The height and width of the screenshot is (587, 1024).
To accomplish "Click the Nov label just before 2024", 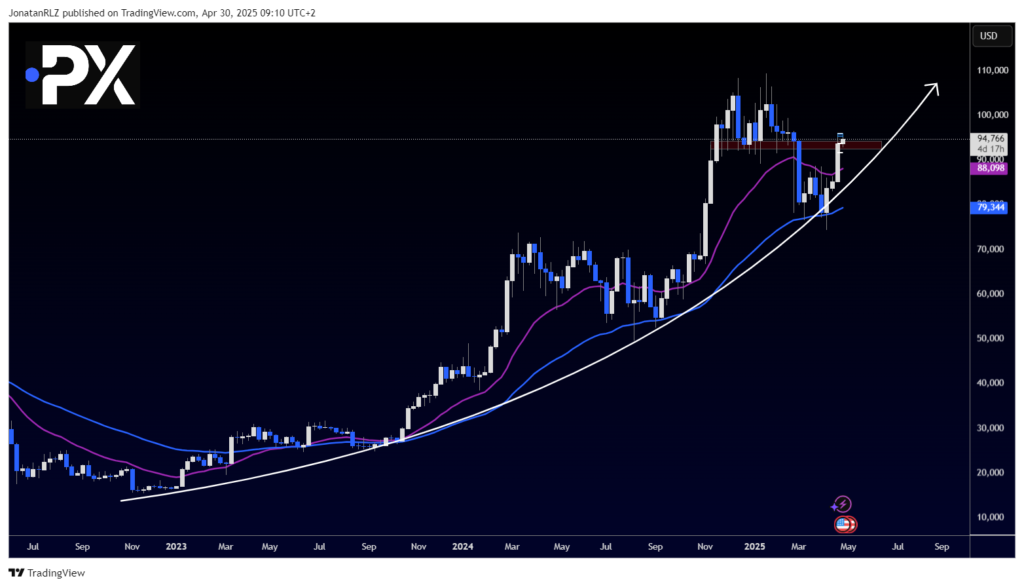I will tap(419, 547).
